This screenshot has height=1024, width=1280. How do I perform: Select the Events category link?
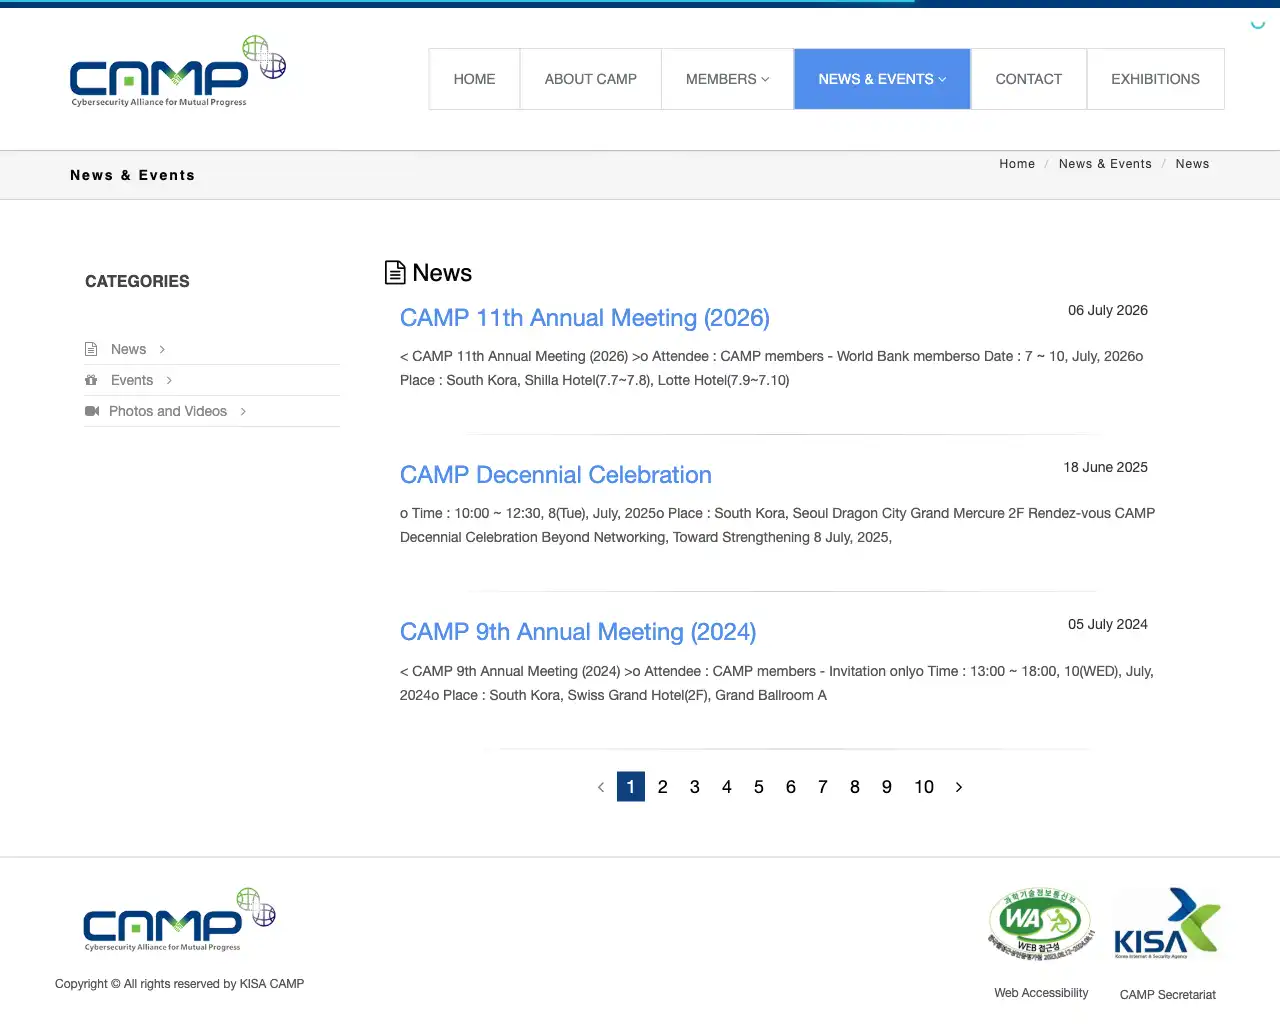coord(132,380)
